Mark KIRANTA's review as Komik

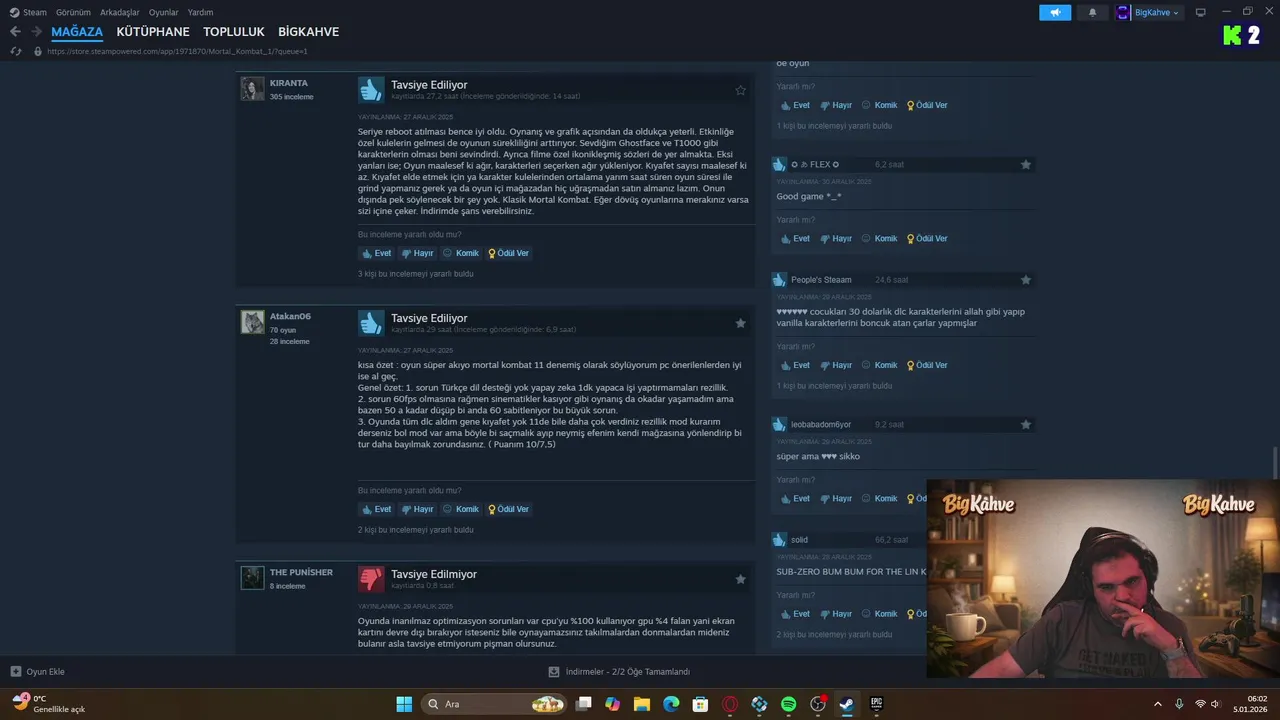(x=461, y=253)
